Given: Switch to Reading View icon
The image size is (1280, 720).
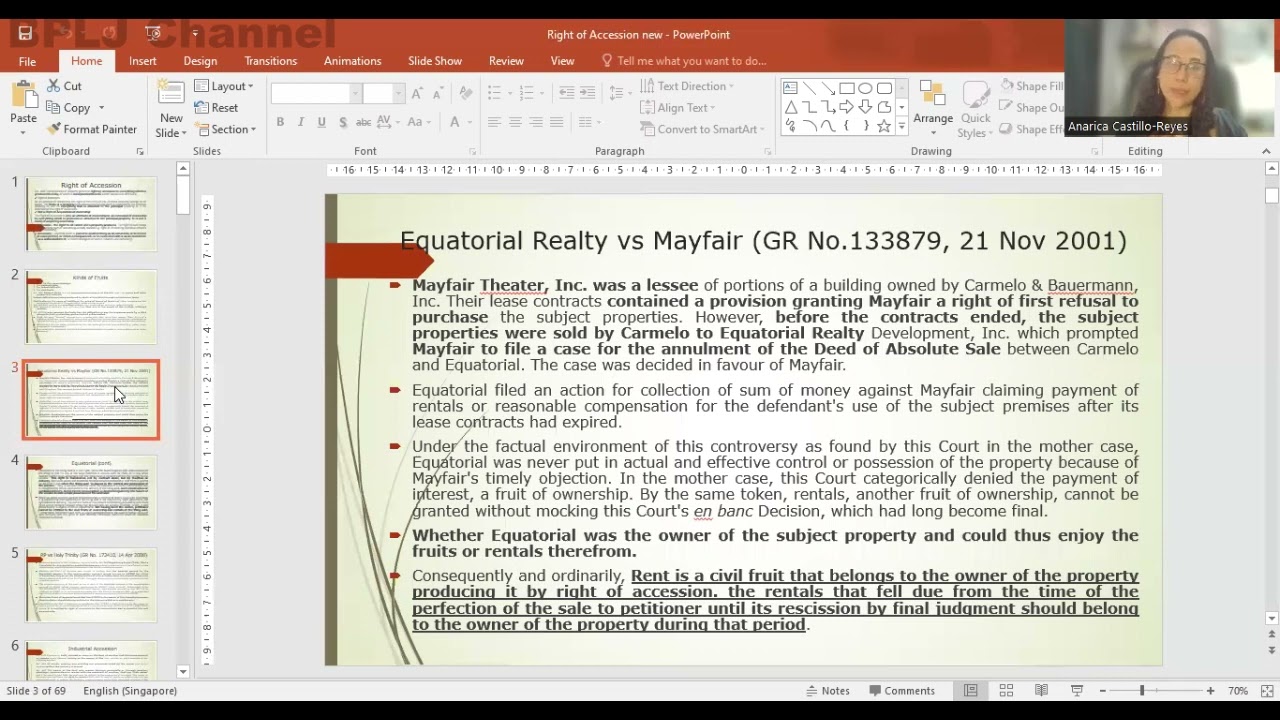Looking at the screenshot, I should pyautogui.click(x=1041, y=691).
